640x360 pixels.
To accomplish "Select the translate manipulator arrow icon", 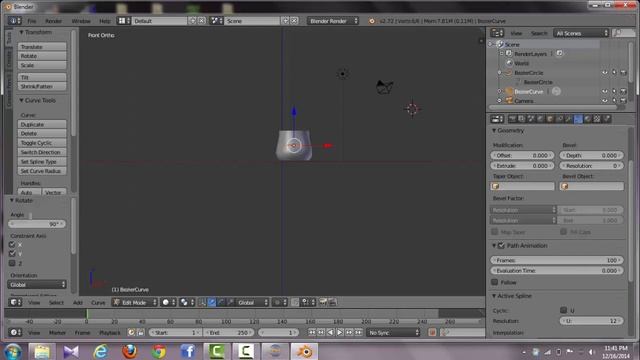I will click(212, 302).
